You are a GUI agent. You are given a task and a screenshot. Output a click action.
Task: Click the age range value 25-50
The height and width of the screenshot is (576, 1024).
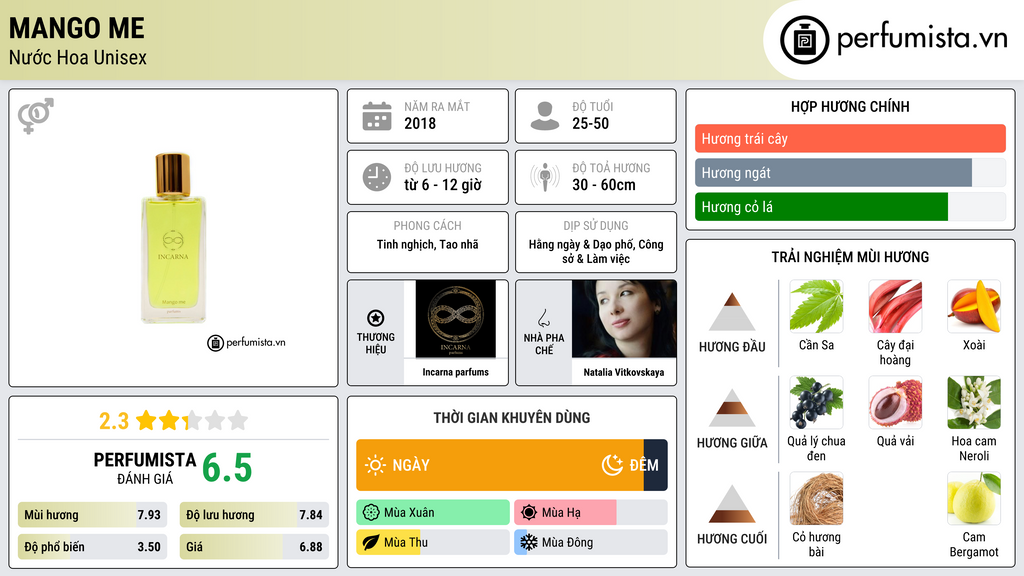click(590, 123)
